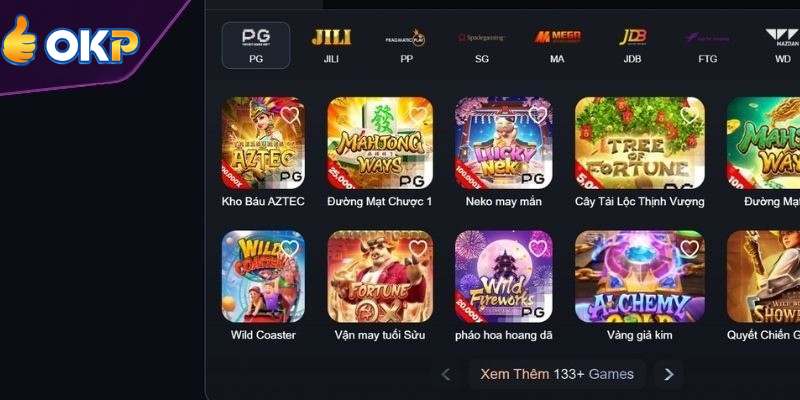Toggle heart on Alchemy Gold game
This screenshot has height=400, width=800.
tap(689, 248)
